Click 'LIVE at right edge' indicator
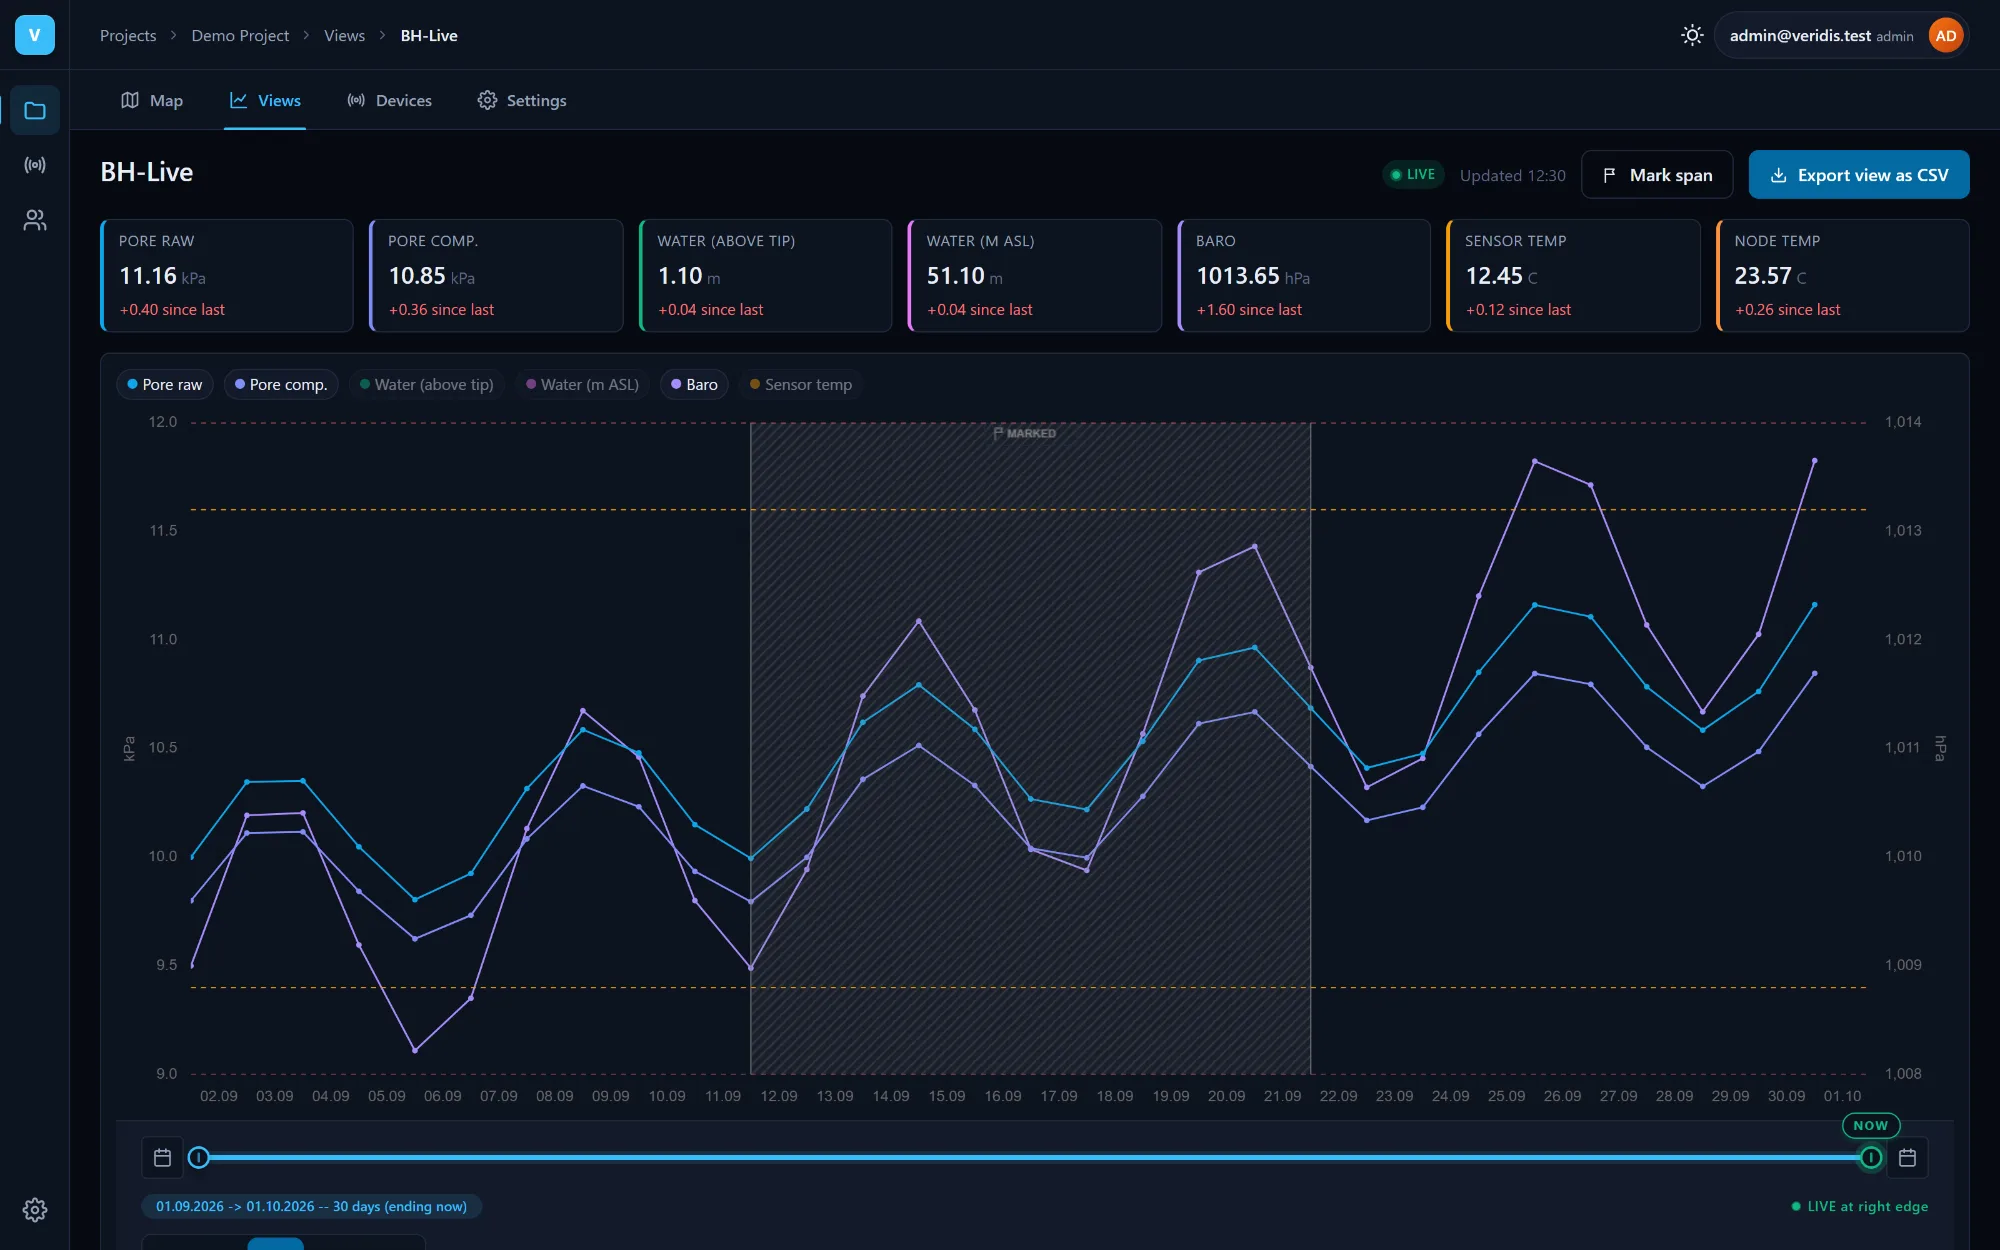 (1860, 1206)
